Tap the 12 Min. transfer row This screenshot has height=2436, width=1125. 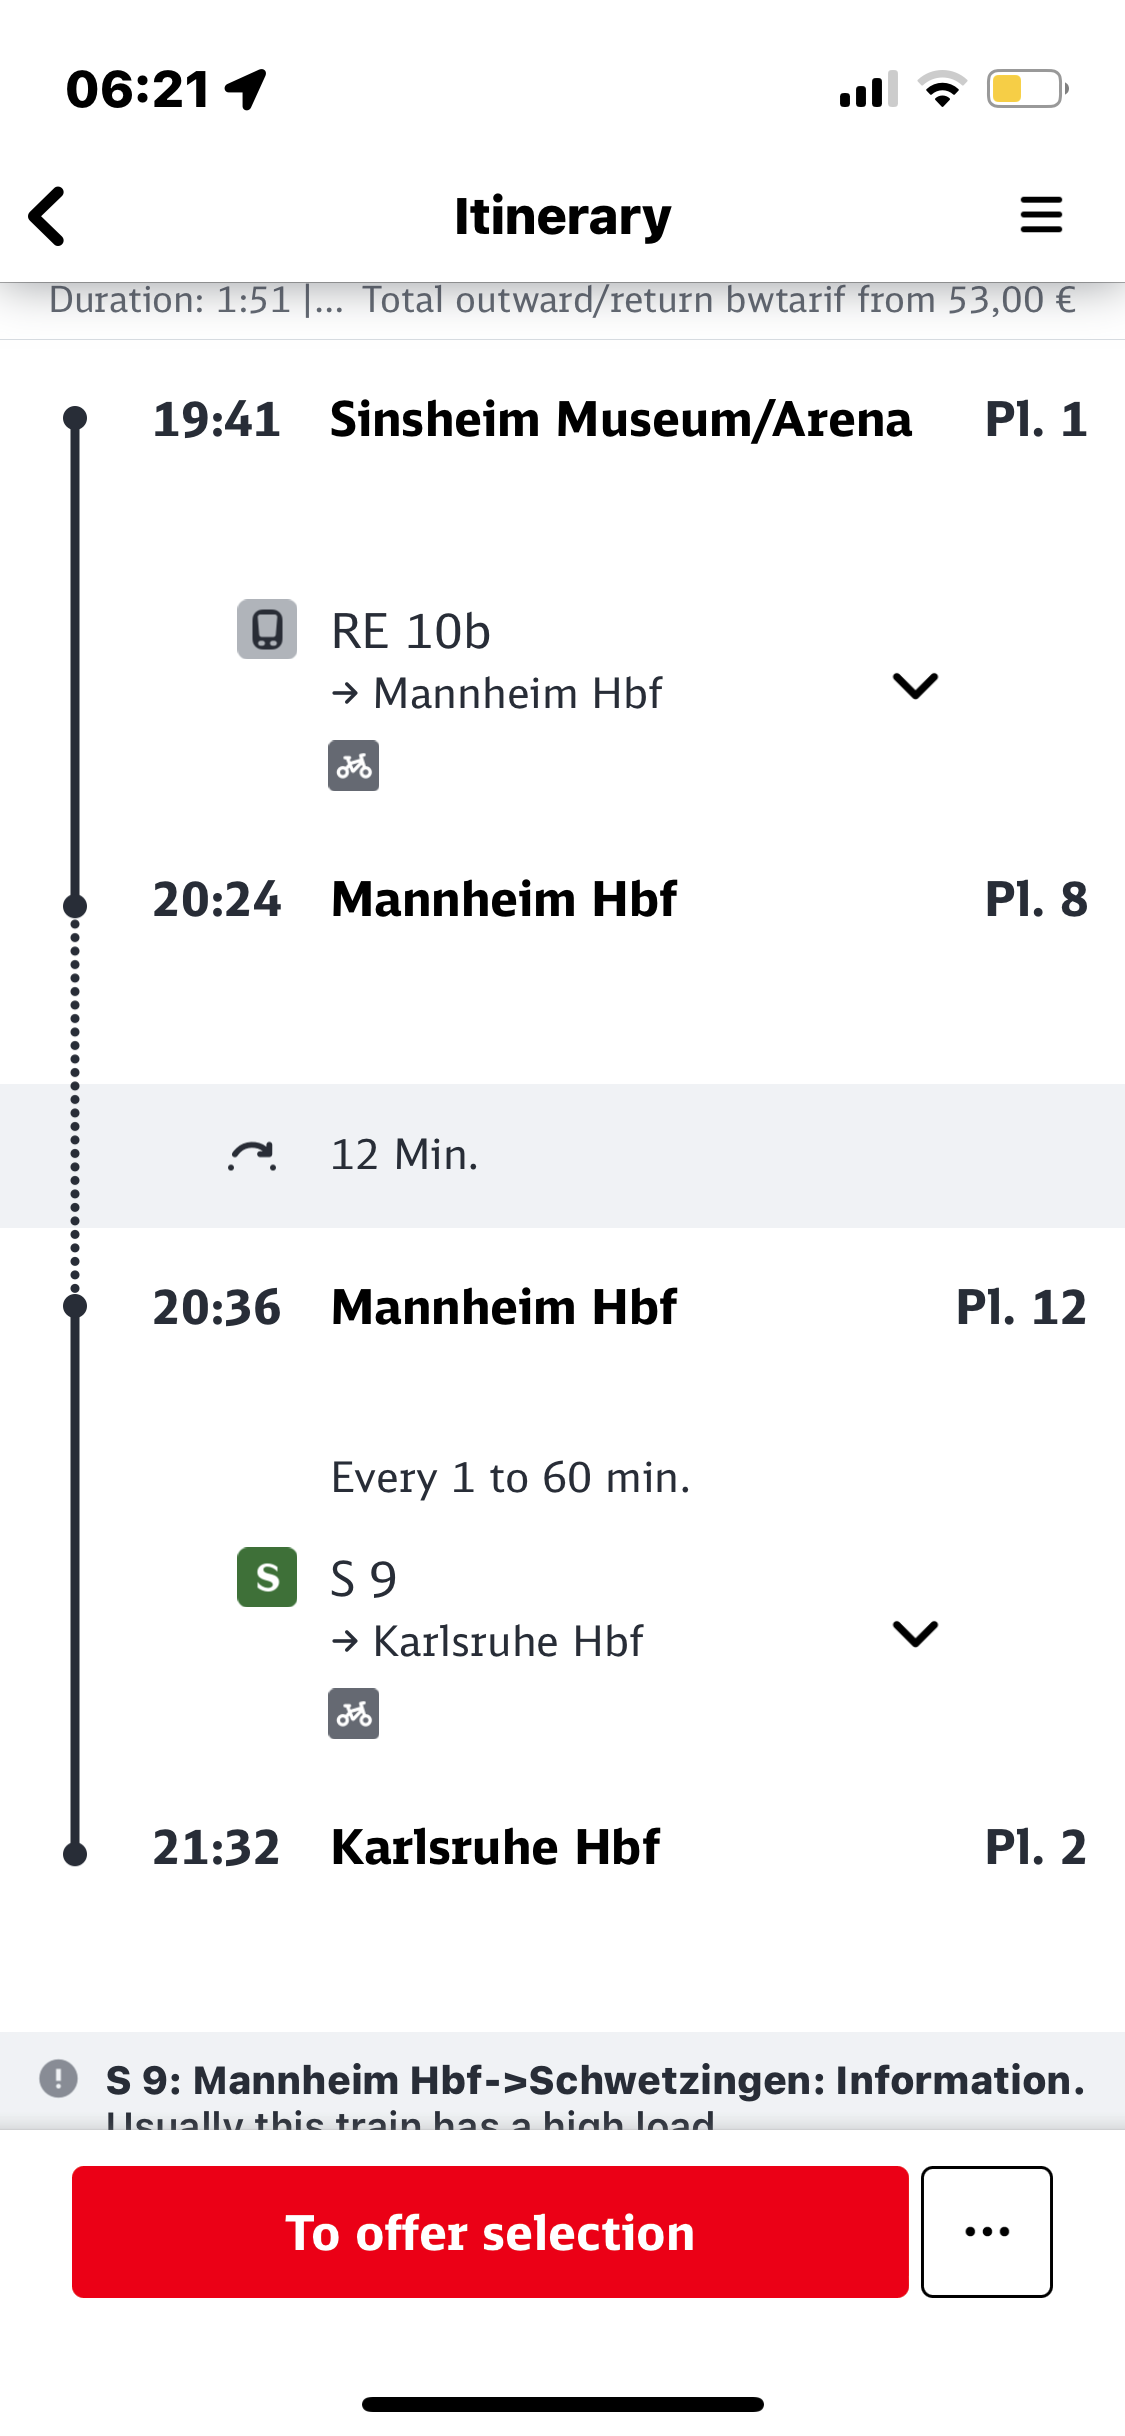click(x=562, y=1155)
